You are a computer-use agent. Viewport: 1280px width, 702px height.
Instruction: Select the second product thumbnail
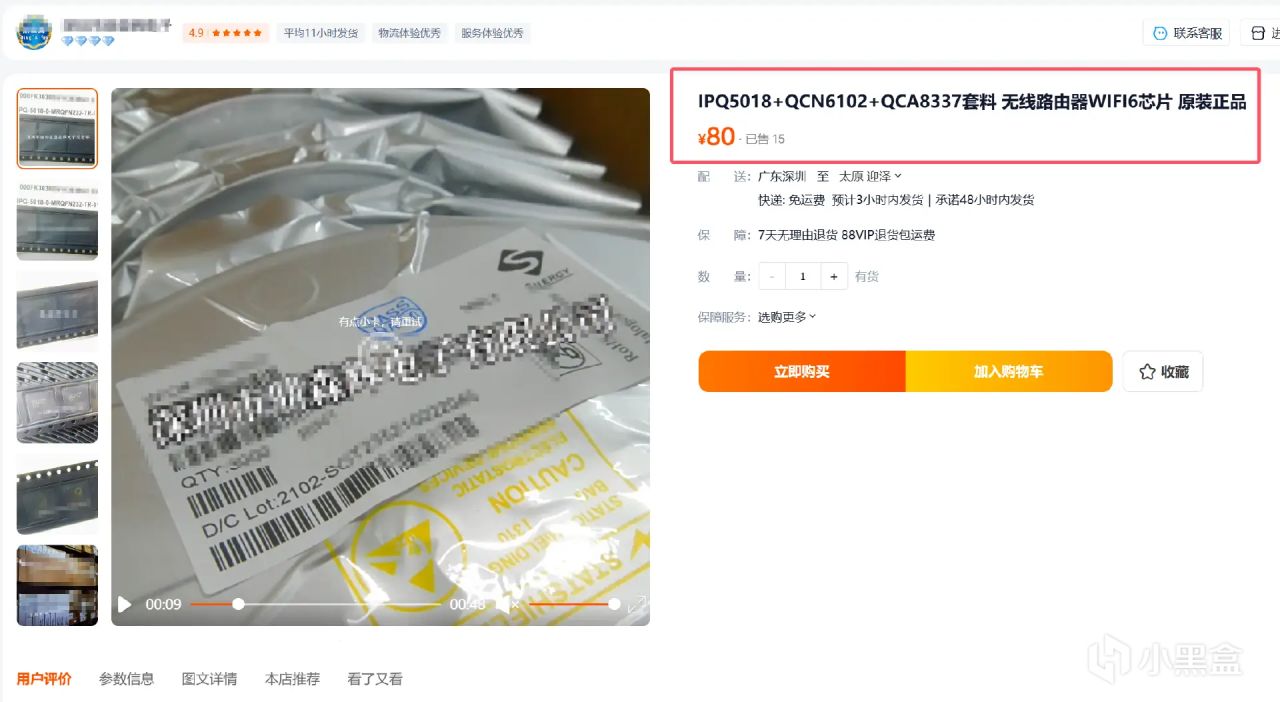tap(57, 220)
